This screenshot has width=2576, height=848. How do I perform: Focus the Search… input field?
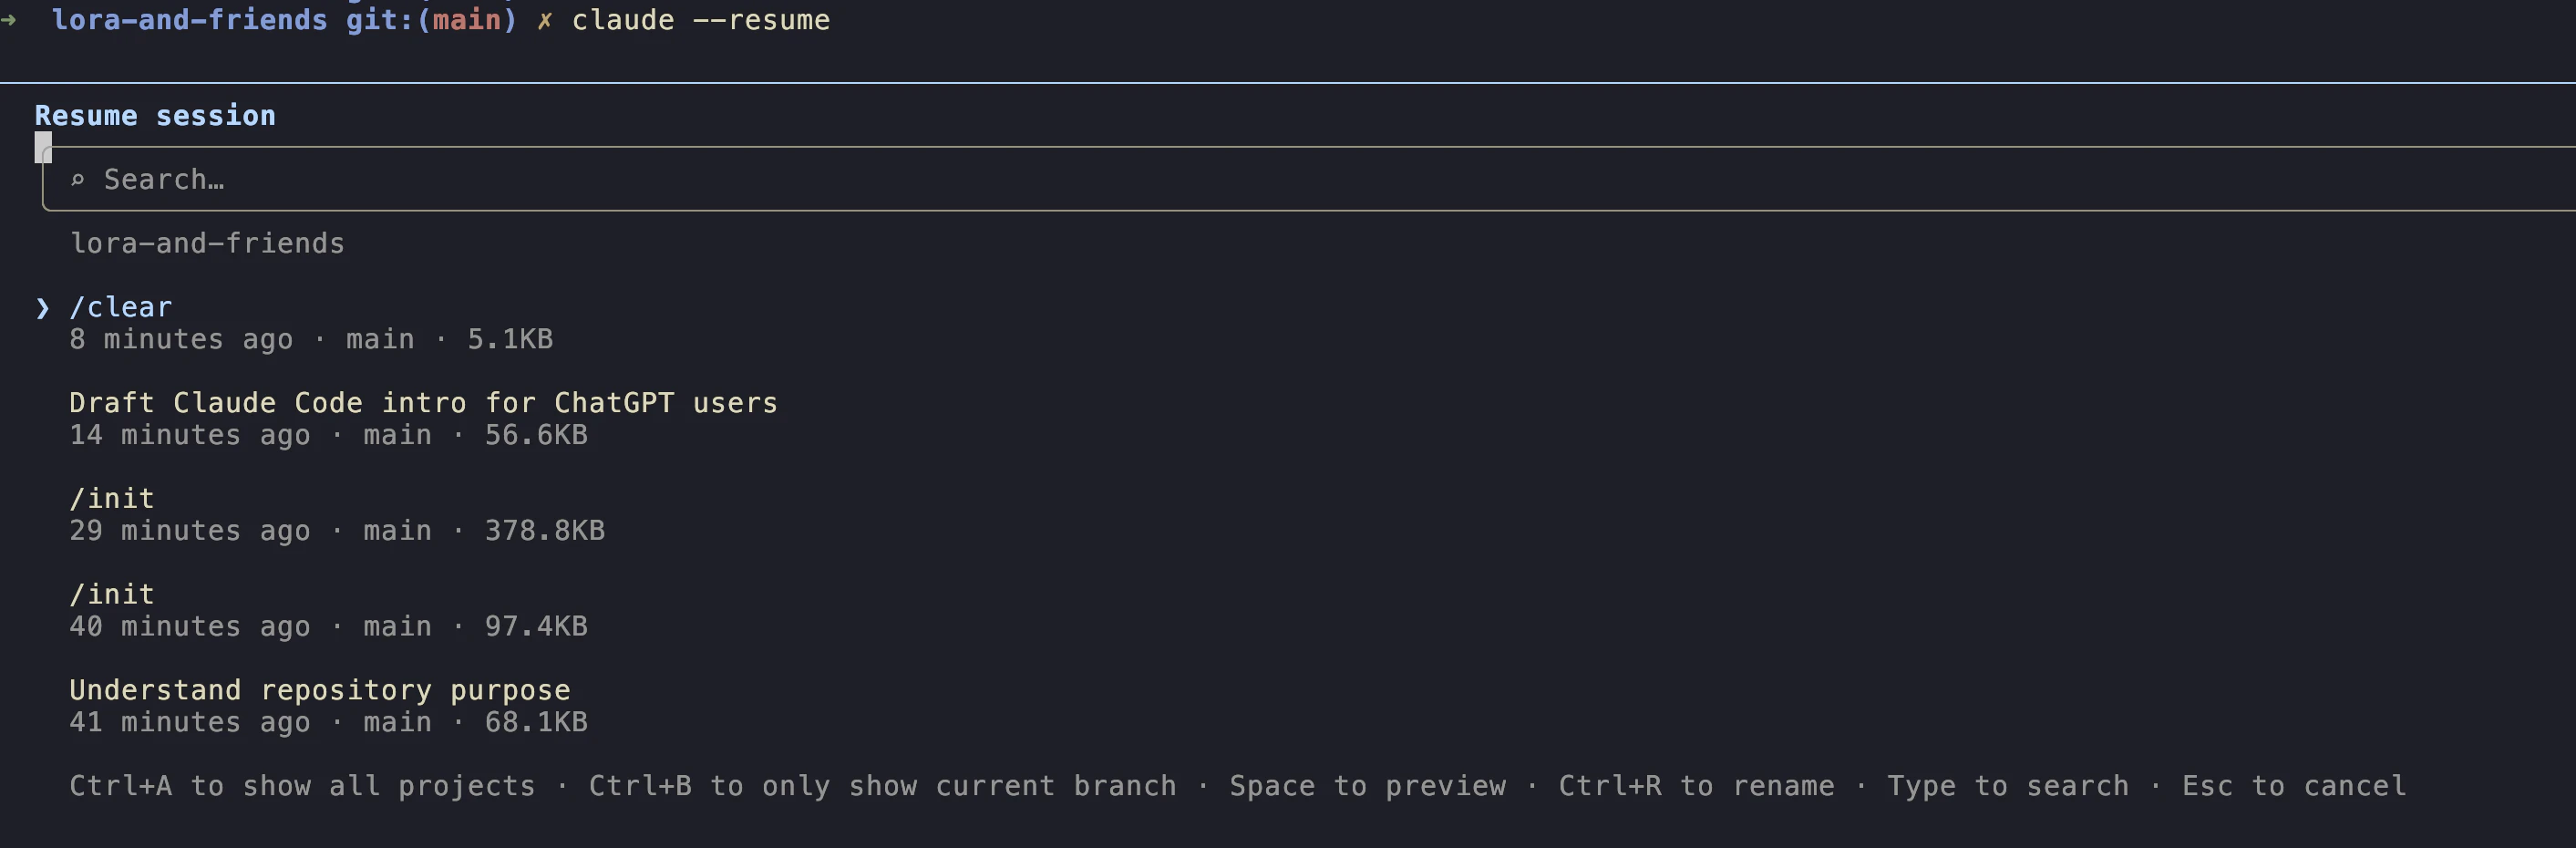point(1309,180)
